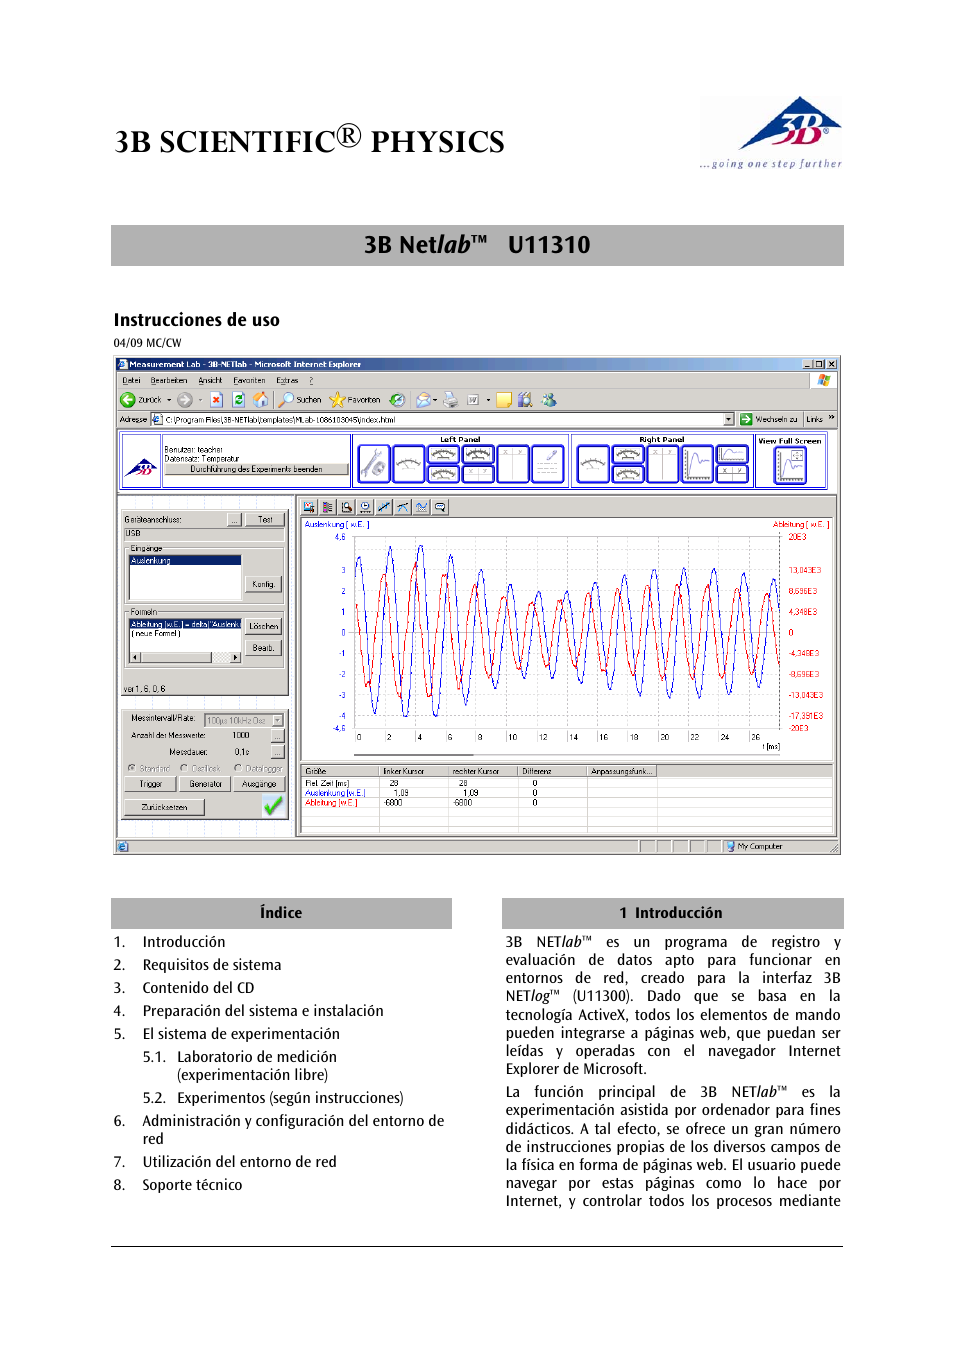Click My Computer in the status bar

coord(760,847)
